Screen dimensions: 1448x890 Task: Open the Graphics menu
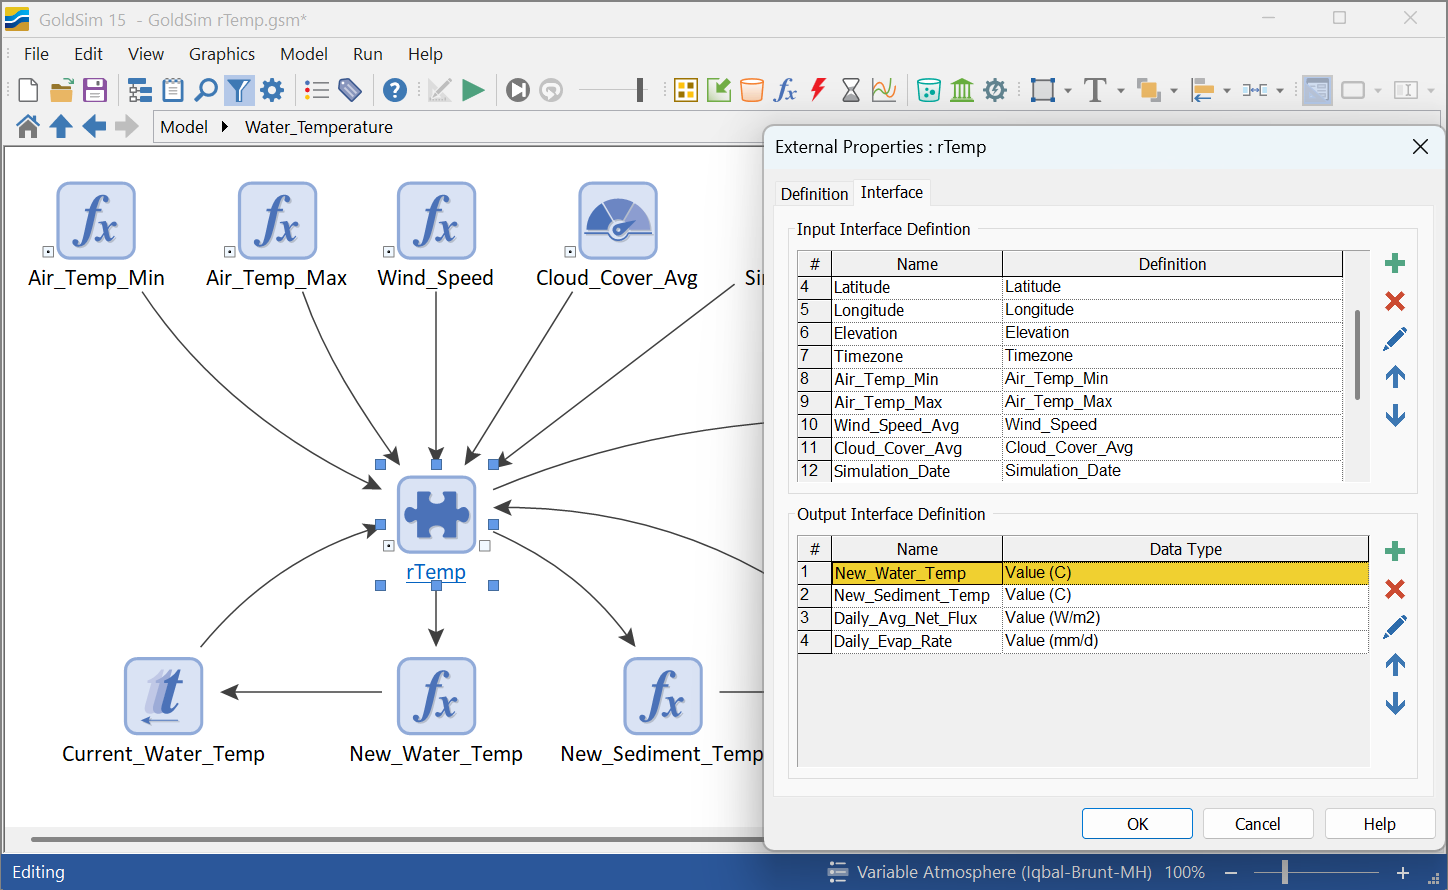pos(222,54)
